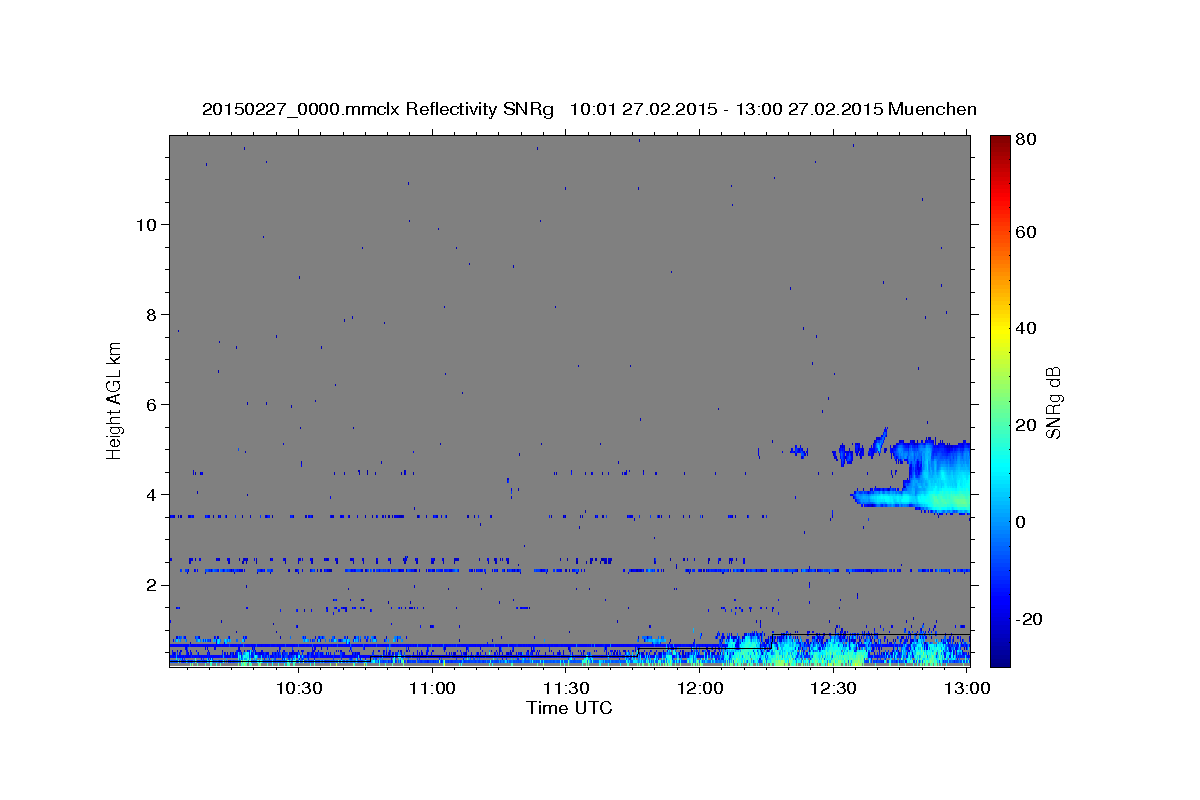Click the 13:00 time tick label
The height and width of the screenshot is (800, 1200).
coord(969,688)
